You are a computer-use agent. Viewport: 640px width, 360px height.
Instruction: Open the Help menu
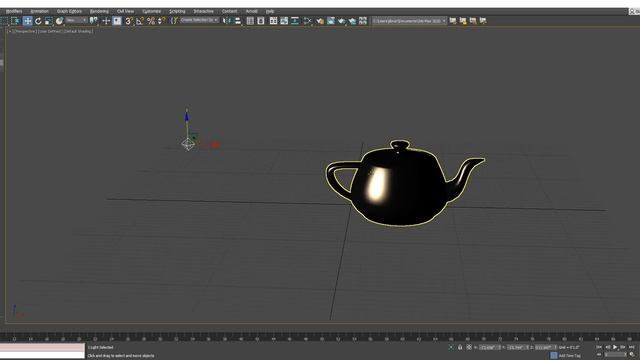click(270, 11)
